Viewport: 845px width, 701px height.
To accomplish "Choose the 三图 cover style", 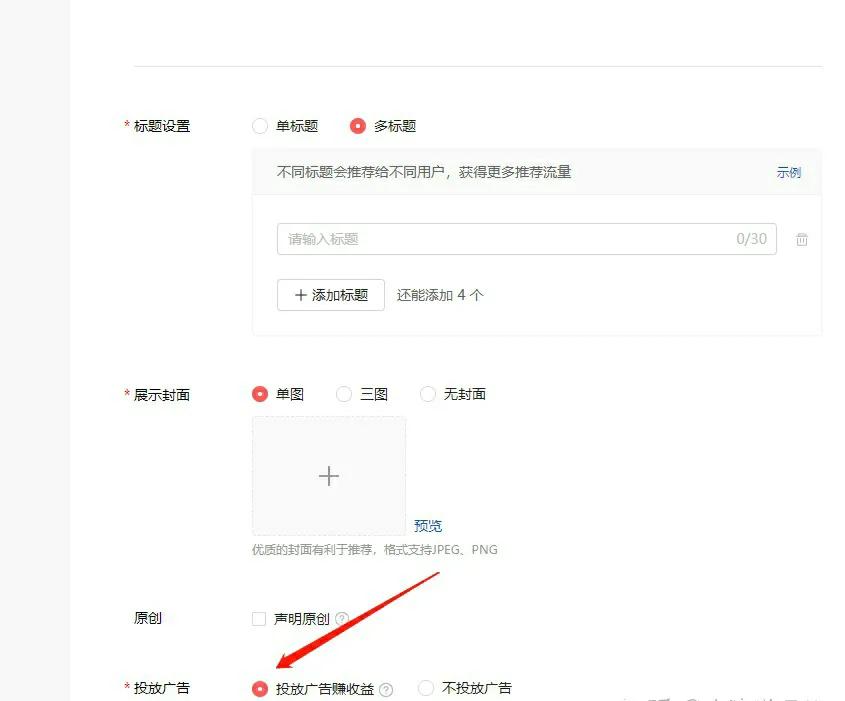I will coord(343,394).
